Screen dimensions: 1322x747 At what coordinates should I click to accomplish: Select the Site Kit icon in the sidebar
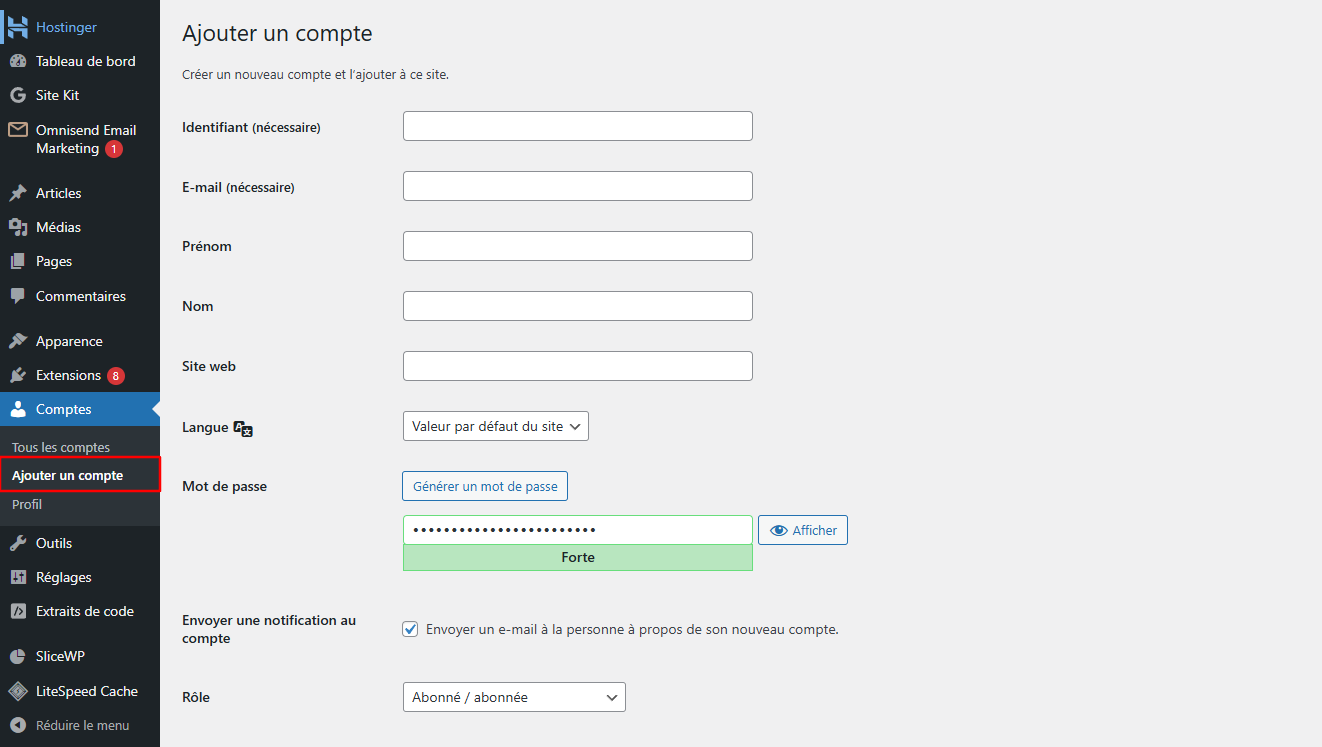tap(19, 95)
